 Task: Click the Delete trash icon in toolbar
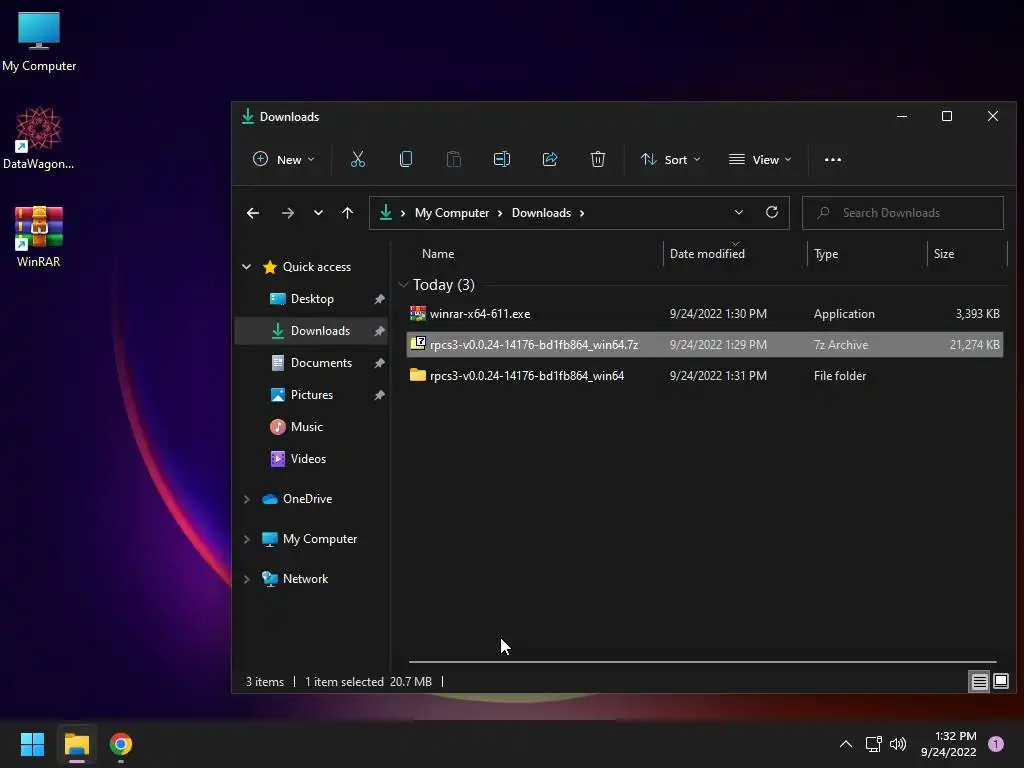(598, 159)
